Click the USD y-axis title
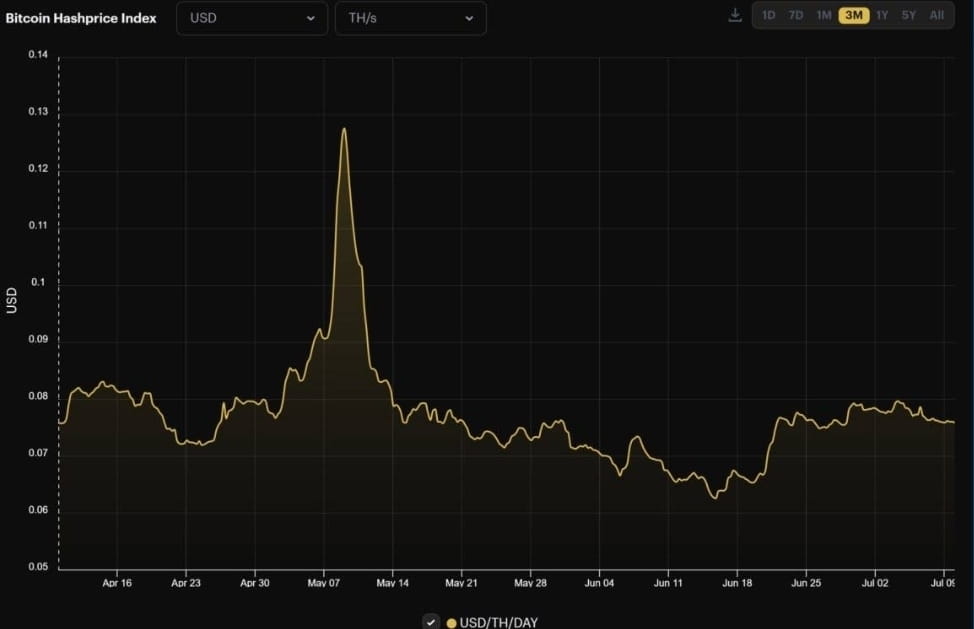This screenshot has width=974, height=629. (12, 300)
